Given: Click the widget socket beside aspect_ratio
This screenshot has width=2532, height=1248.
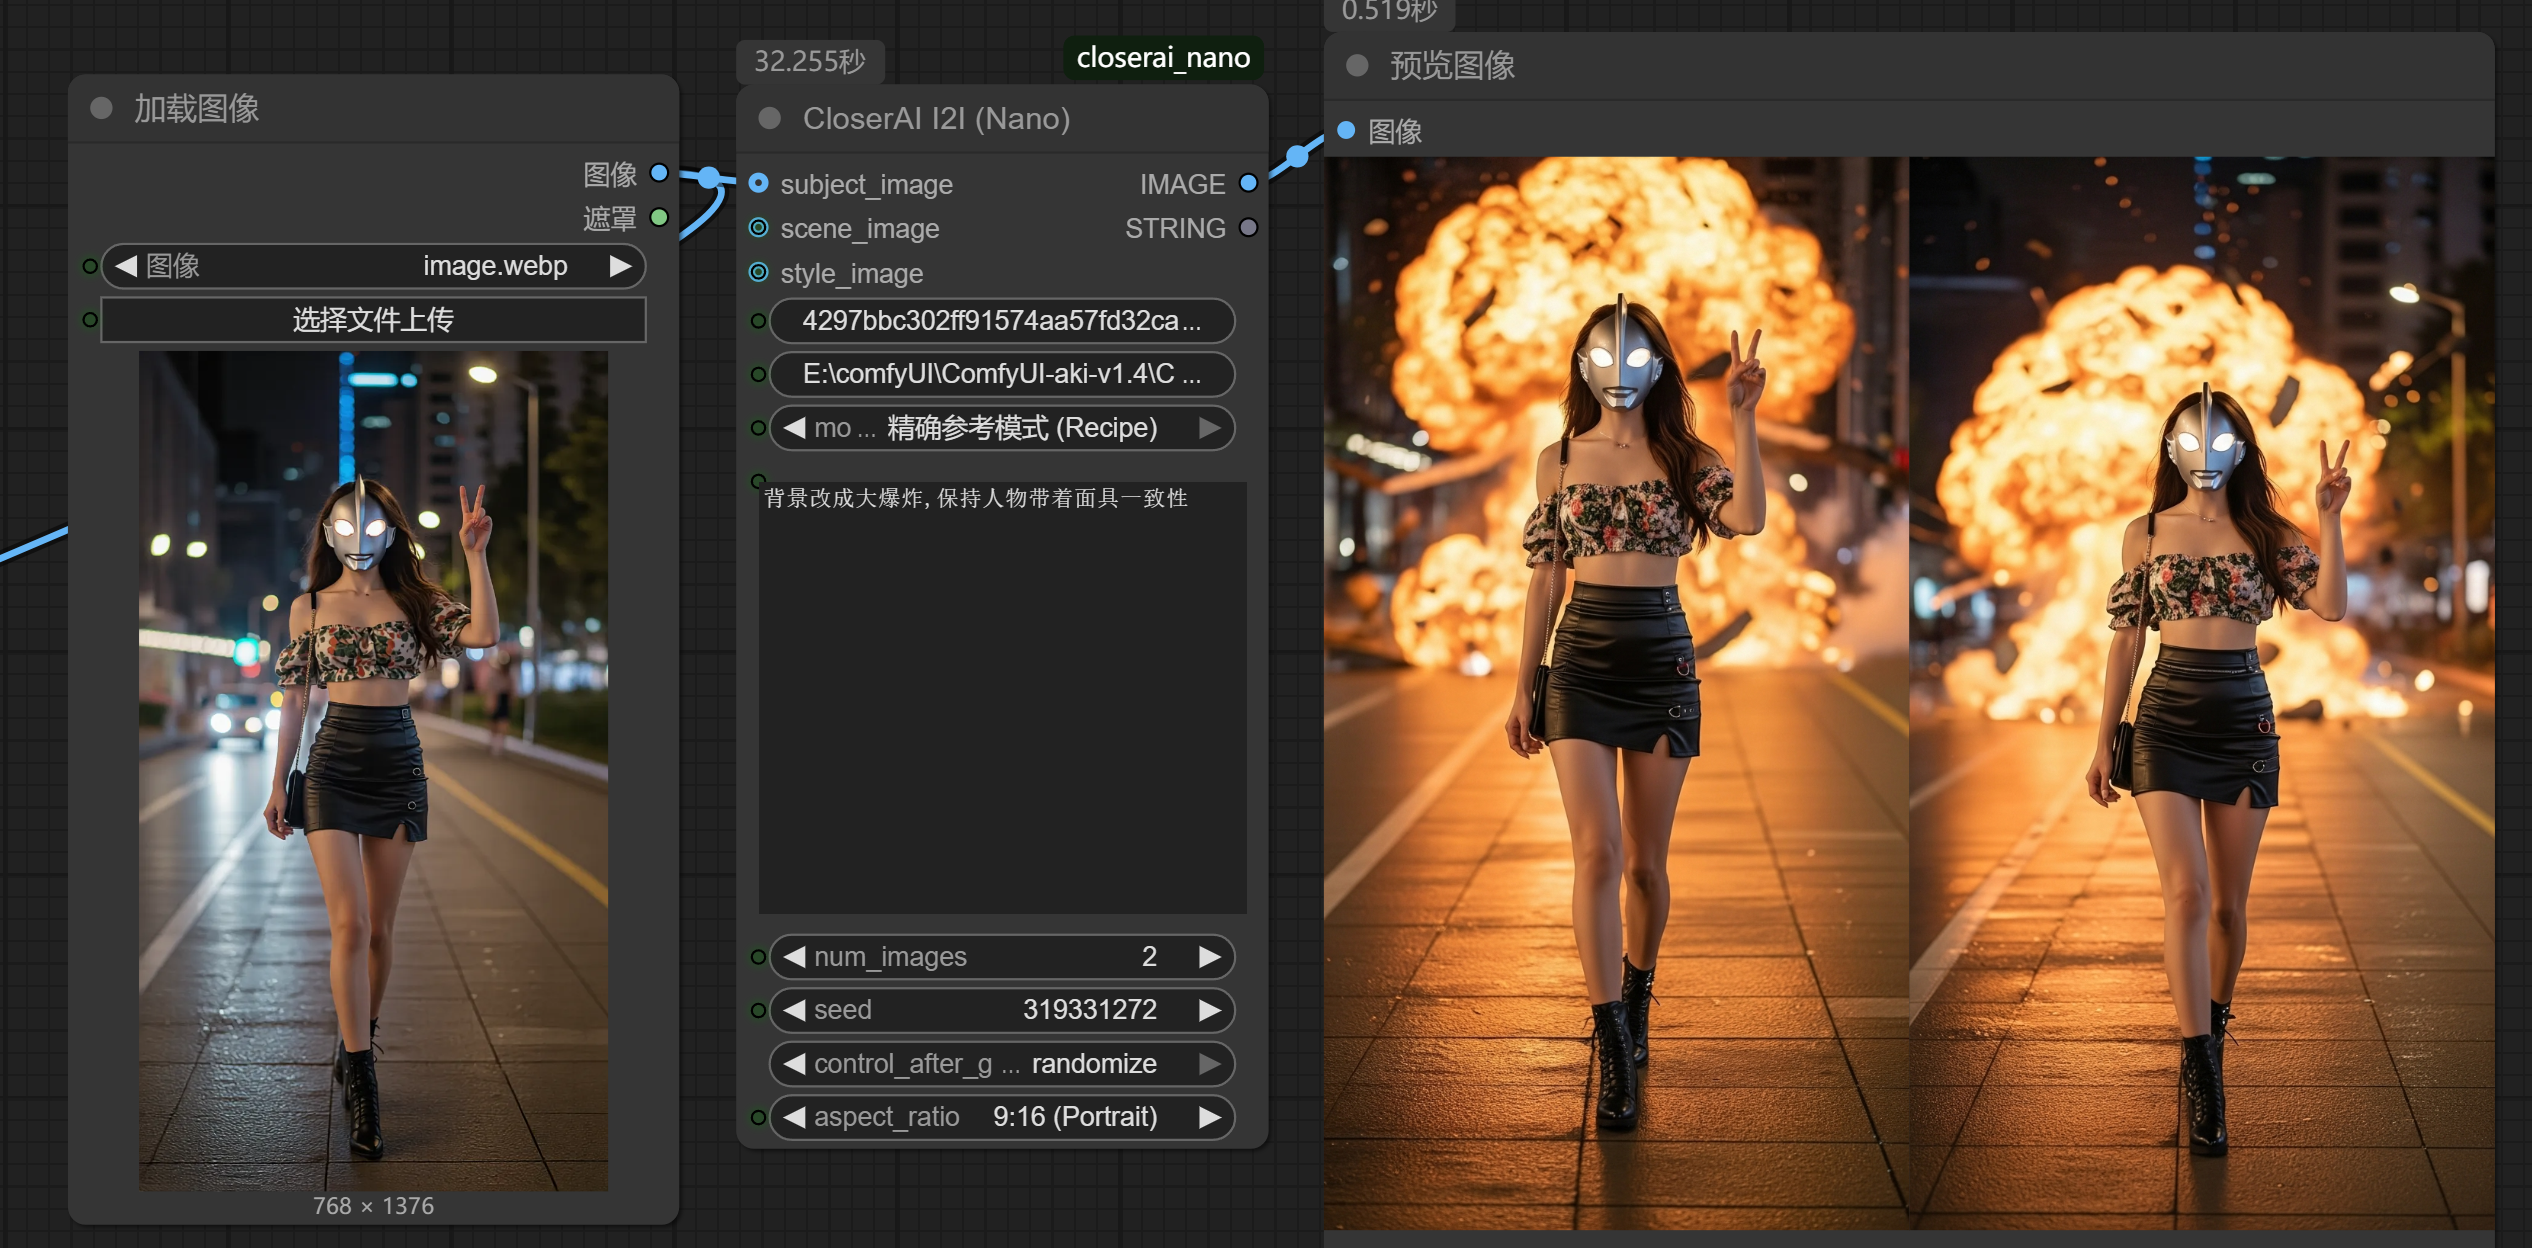Looking at the screenshot, I should [x=758, y=1117].
